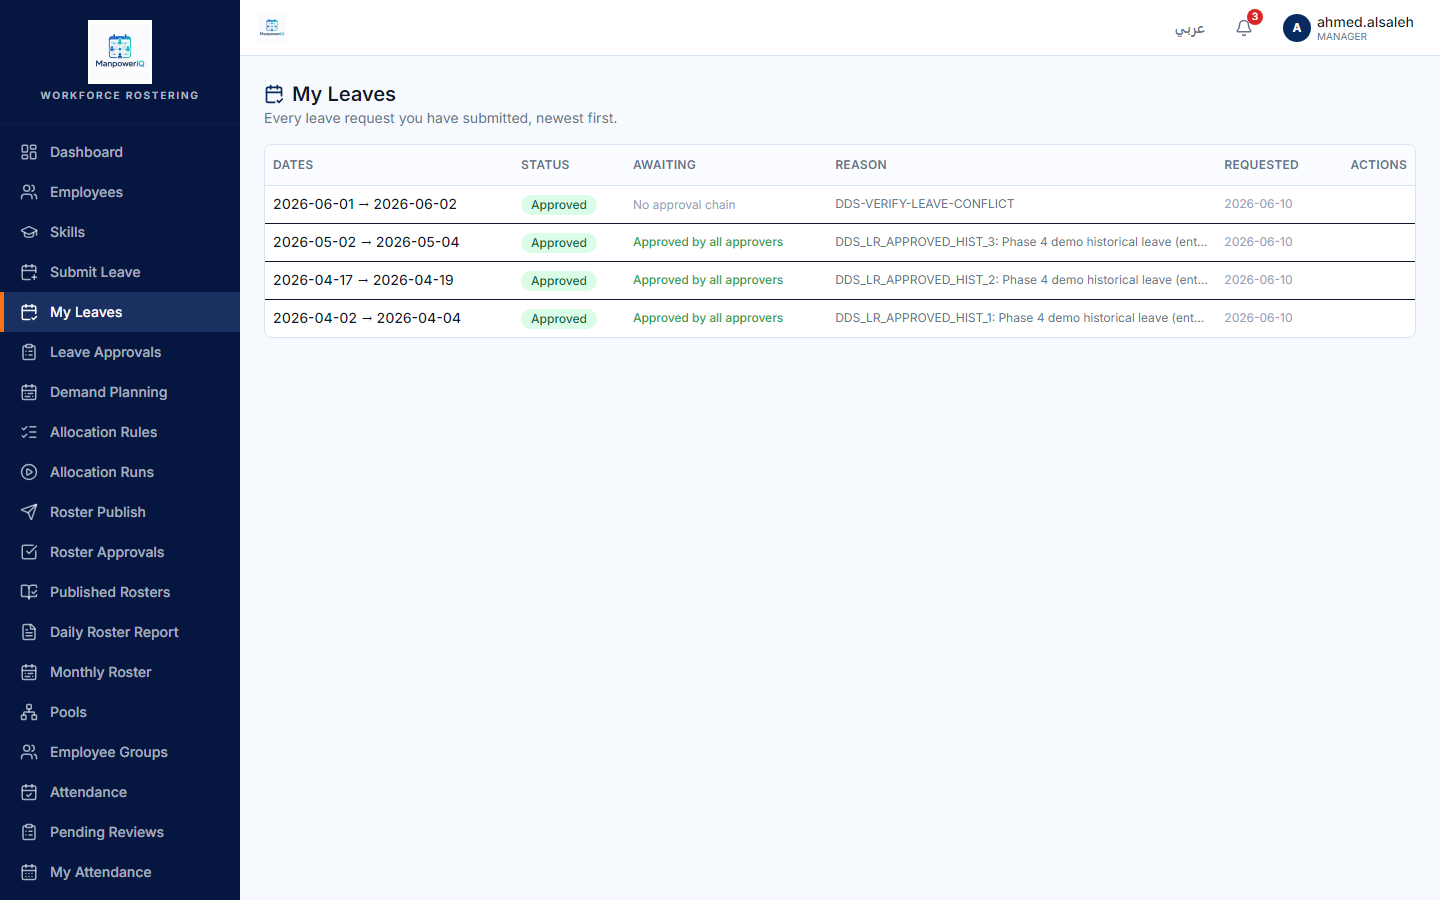Click the Allocation Runs play-circle icon
The image size is (1440, 900).
[29, 472]
